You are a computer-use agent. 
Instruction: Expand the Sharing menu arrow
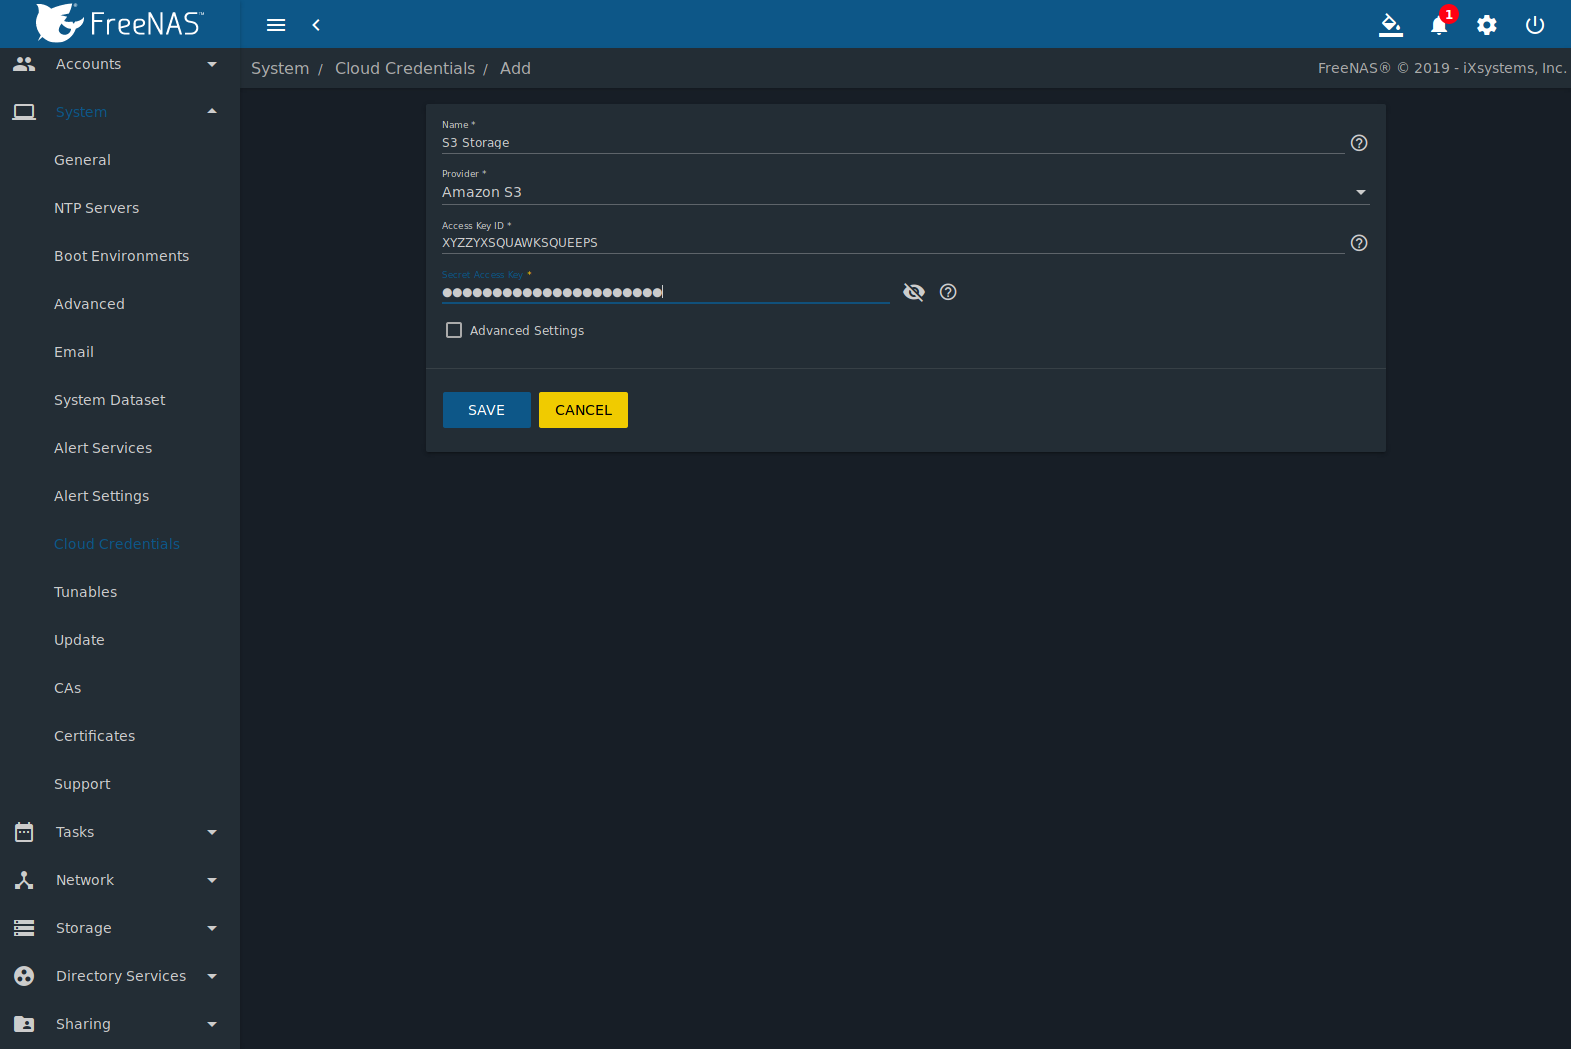(212, 1024)
